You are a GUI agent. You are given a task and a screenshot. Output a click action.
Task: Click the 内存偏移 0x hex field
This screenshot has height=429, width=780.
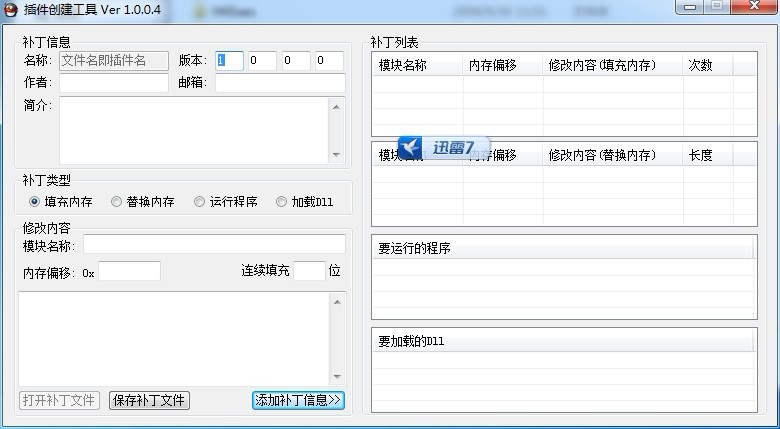[x=129, y=271]
